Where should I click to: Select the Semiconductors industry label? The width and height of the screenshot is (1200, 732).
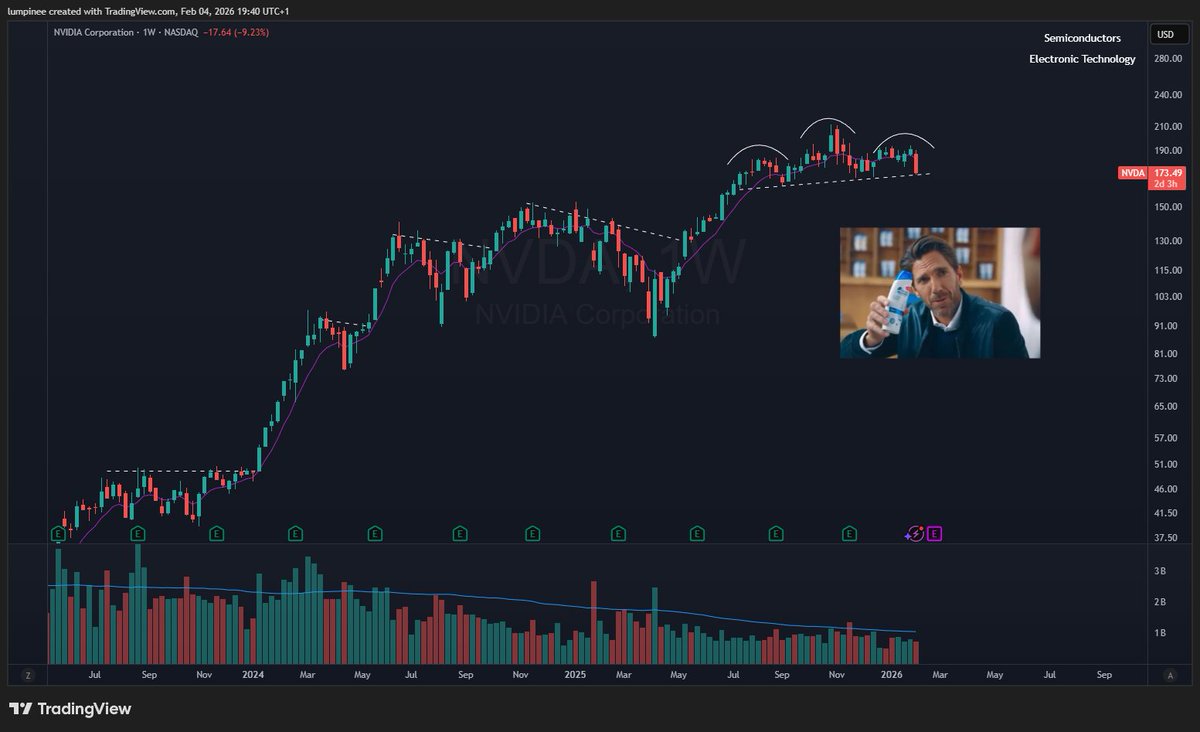point(1082,38)
